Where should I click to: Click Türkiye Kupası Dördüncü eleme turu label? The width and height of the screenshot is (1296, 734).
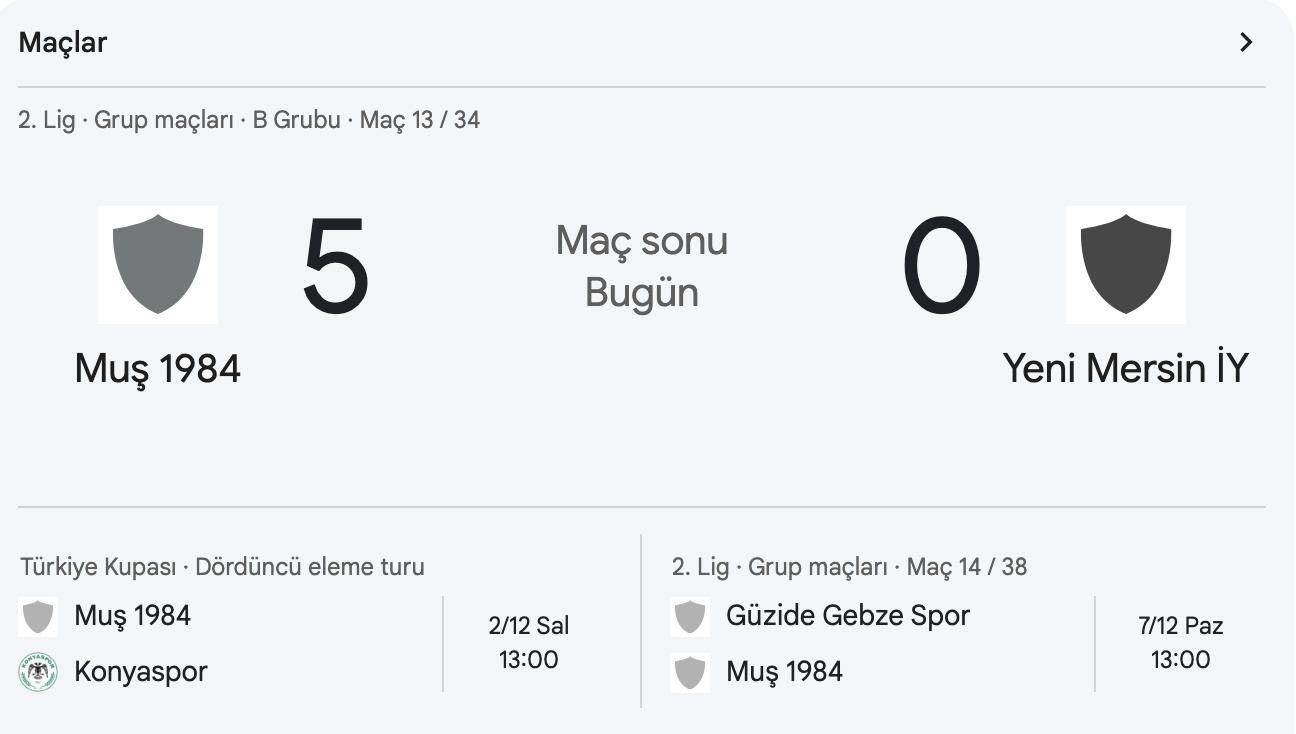(x=222, y=567)
